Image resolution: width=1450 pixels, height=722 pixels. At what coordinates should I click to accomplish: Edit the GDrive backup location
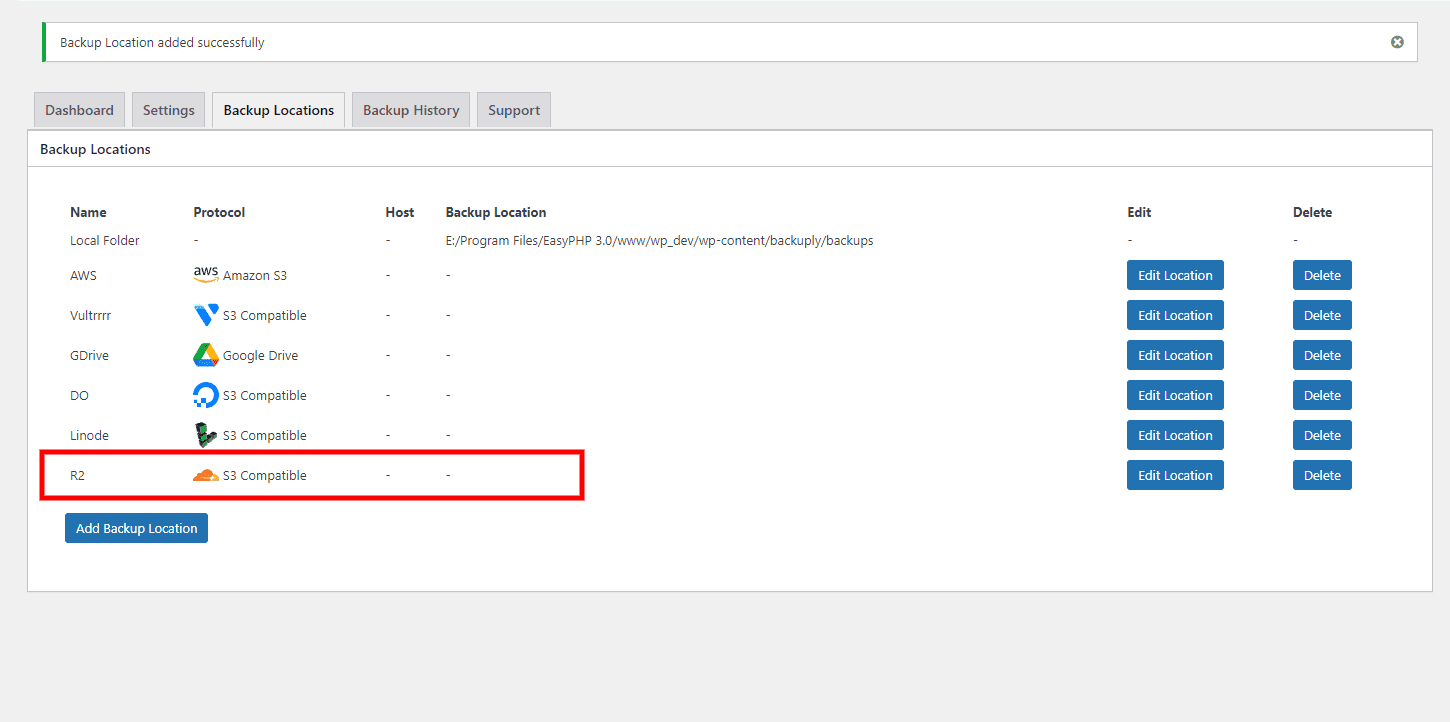click(x=1174, y=354)
